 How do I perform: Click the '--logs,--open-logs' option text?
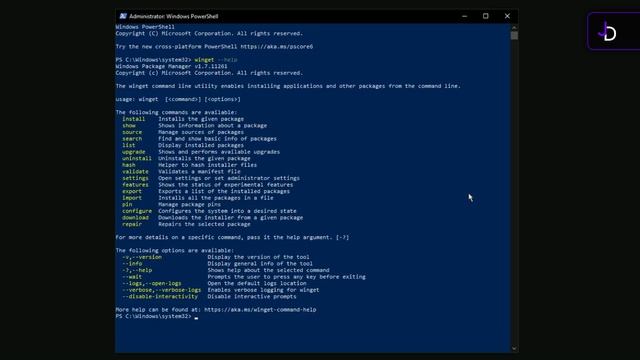(x=151, y=283)
